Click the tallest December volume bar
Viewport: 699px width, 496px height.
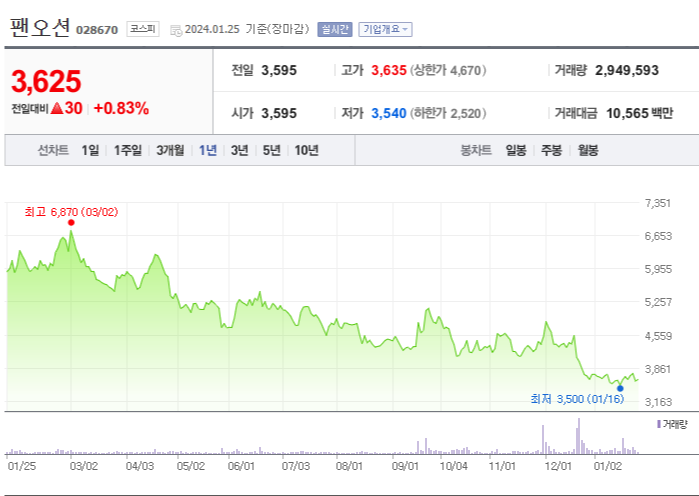579,436
